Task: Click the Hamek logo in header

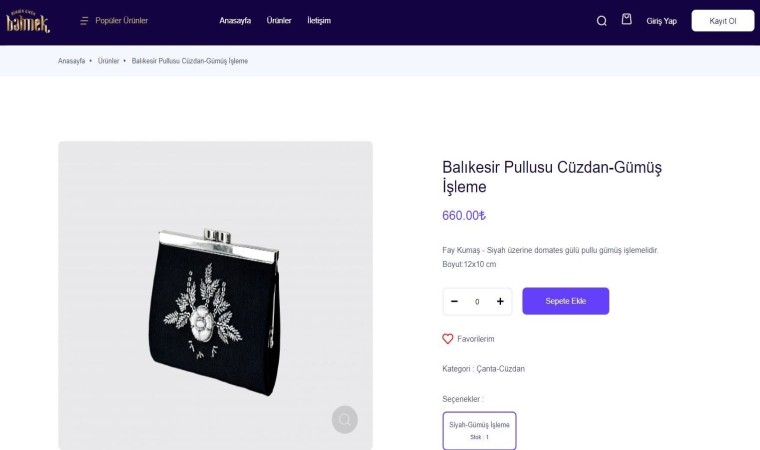Action: coord(27,21)
